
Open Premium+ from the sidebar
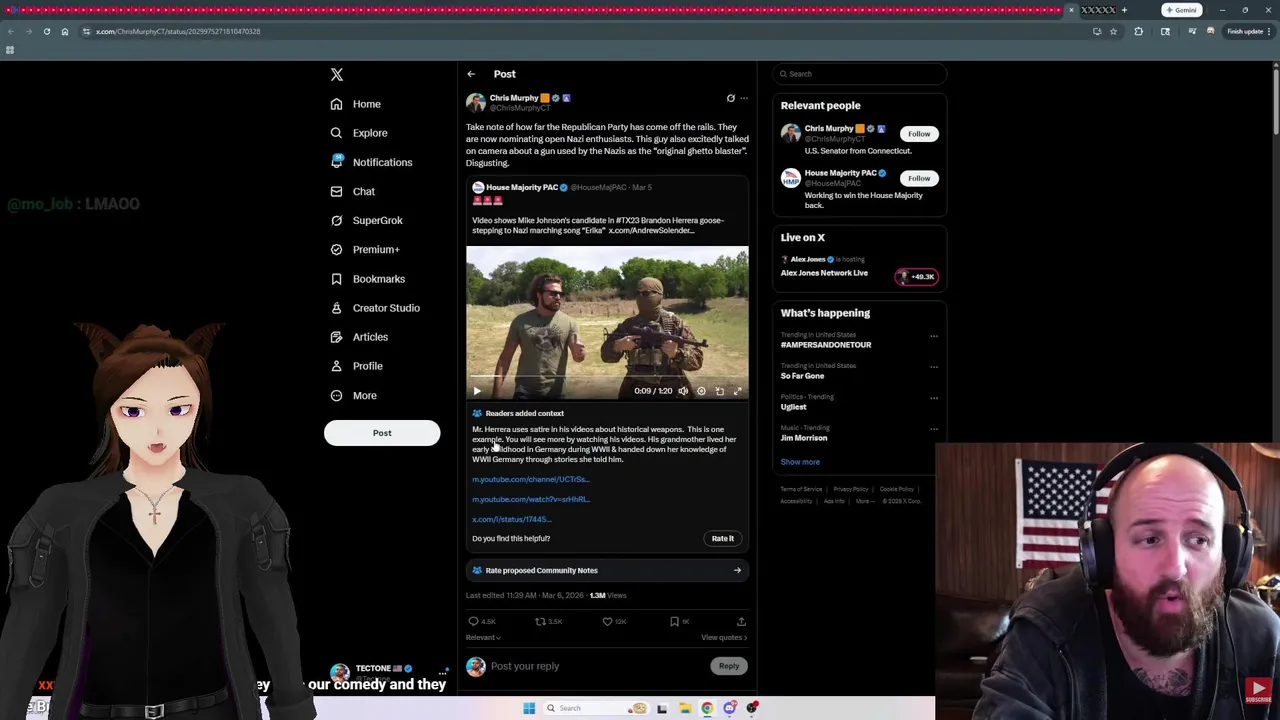[x=364, y=249]
